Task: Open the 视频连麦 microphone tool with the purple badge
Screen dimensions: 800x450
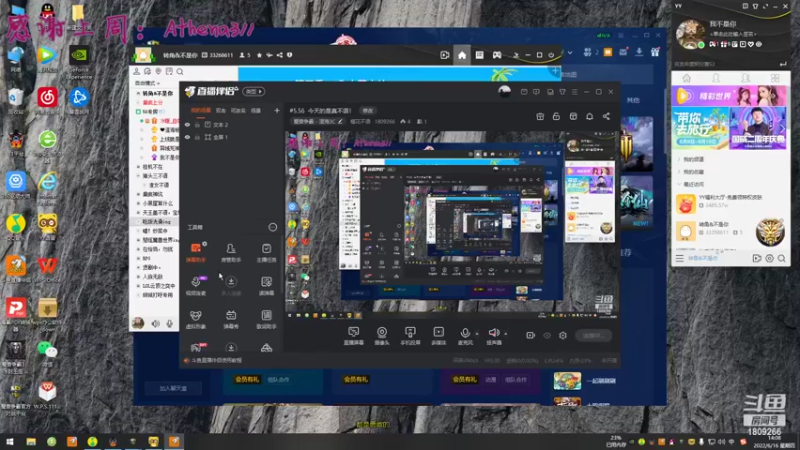Action: coord(196,285)
